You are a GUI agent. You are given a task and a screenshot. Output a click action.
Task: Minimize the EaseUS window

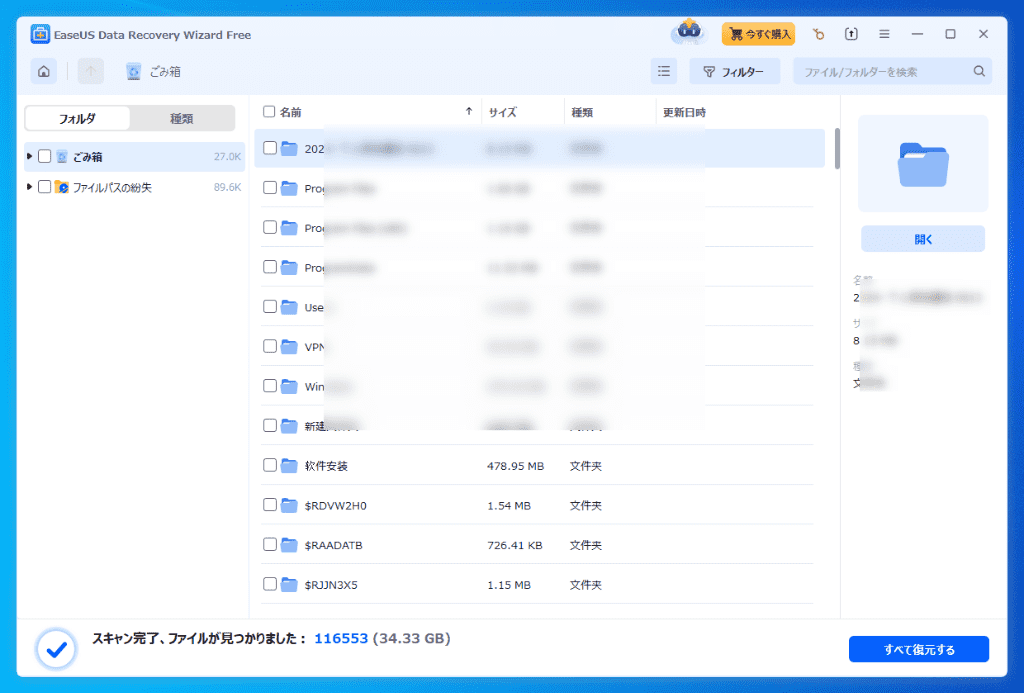tap(917, 34)
